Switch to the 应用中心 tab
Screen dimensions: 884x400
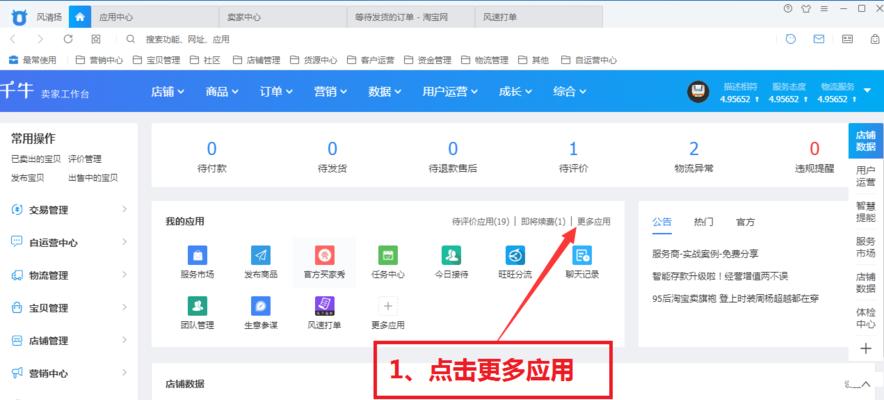[x=155, y=17]
